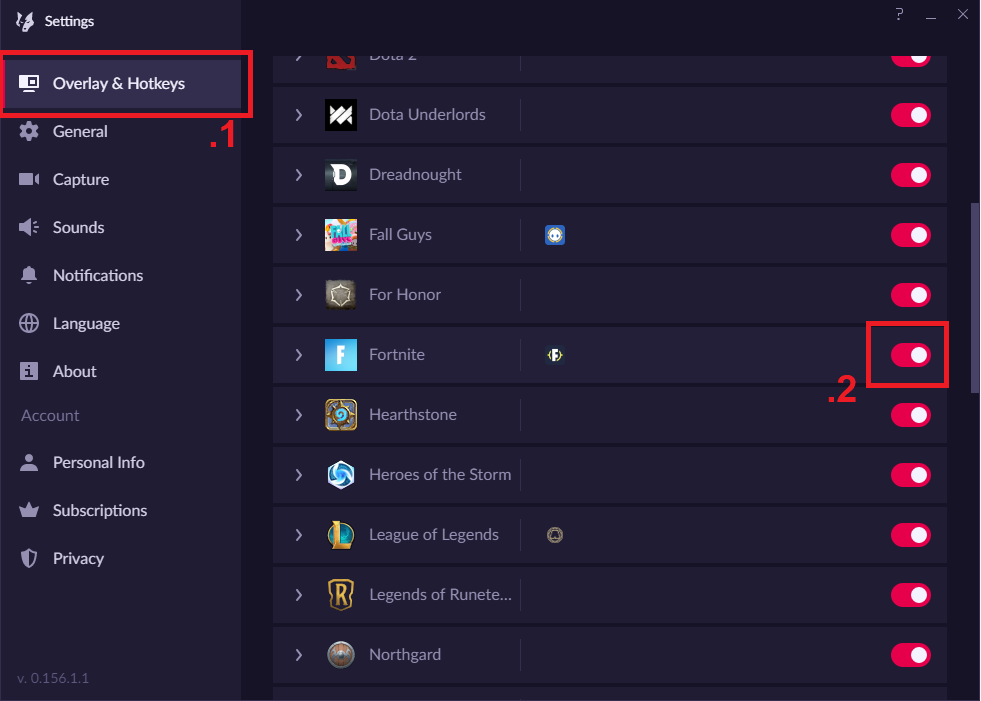Click the globe icon beside Language
The height and width of the screenshot is (701, 981).
29,324
